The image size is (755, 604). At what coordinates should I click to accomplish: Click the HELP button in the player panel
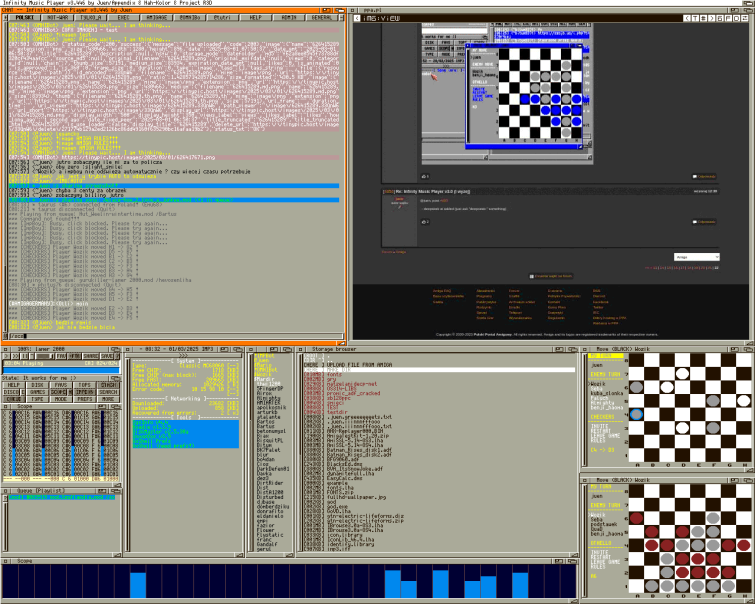[x=13, y=385]
